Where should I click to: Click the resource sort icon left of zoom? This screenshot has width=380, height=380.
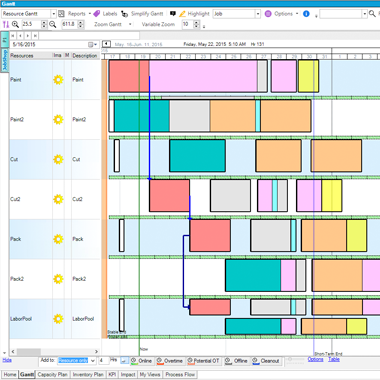click(6, 24)
